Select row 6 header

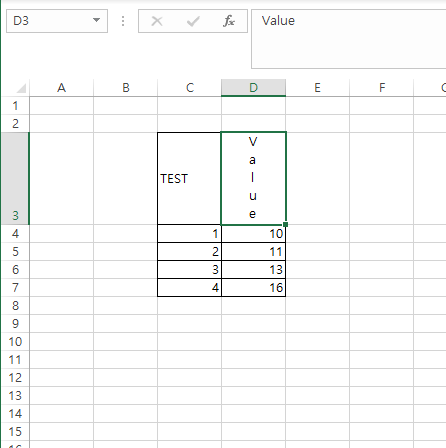tap(15, 270)
